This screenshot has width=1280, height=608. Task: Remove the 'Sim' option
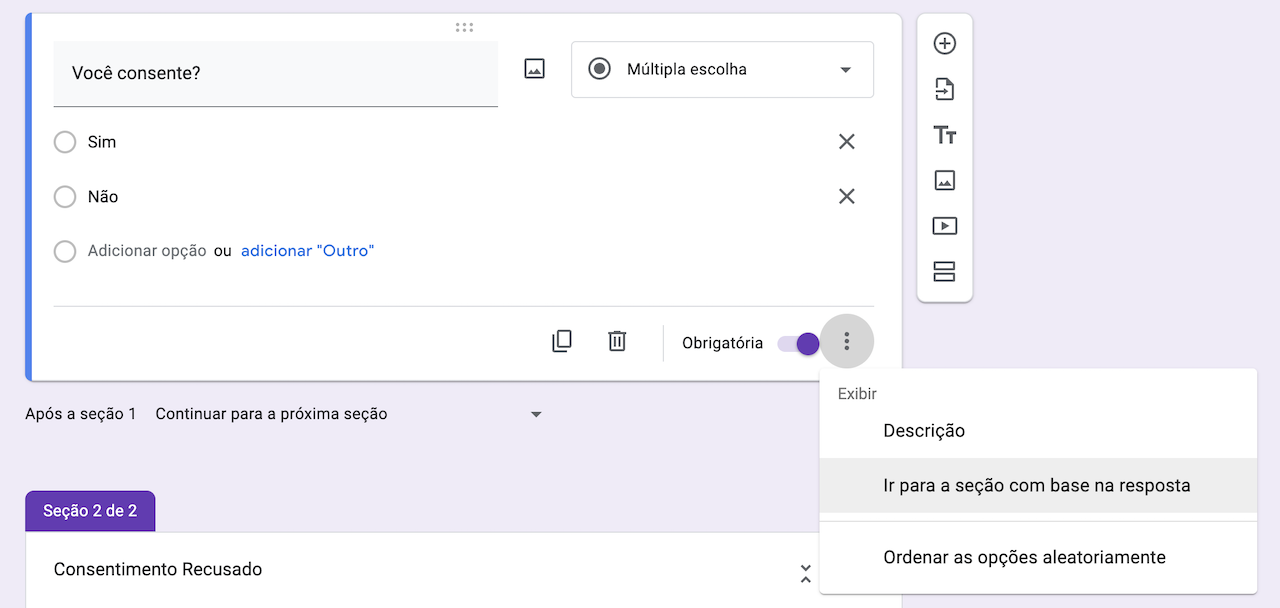[846, 142]
